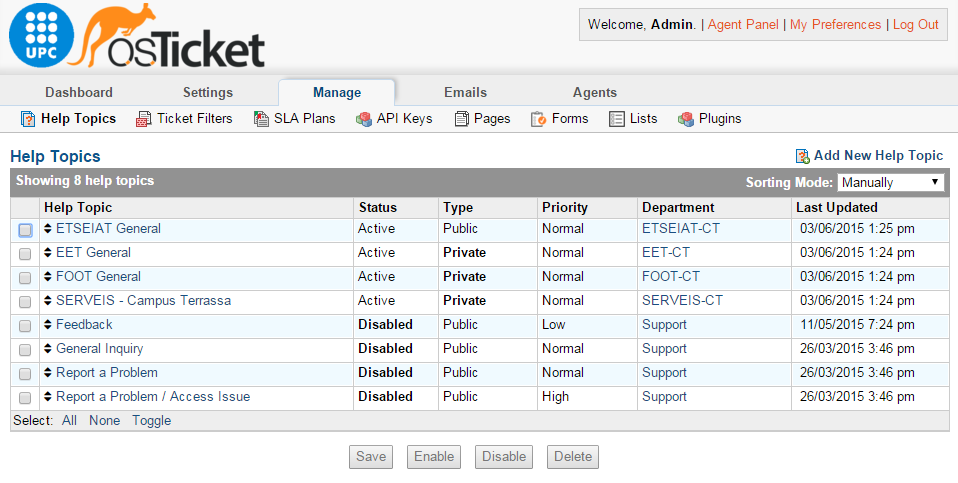Open My Preferences link
The width and height of the screenshot is (958, 483).
(835, 24)
